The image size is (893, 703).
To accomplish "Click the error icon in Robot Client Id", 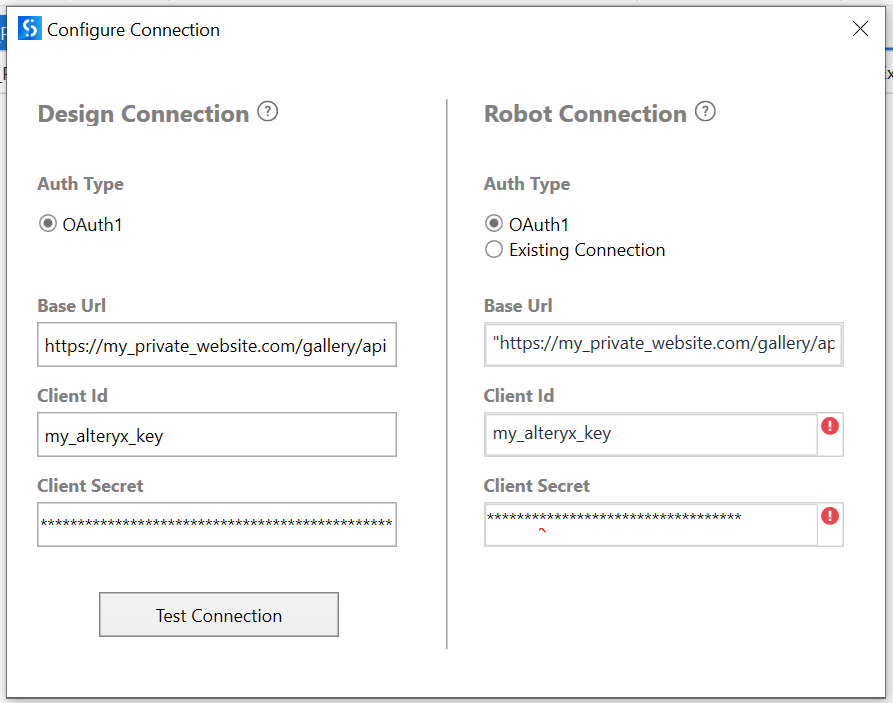I will point(830,427).
